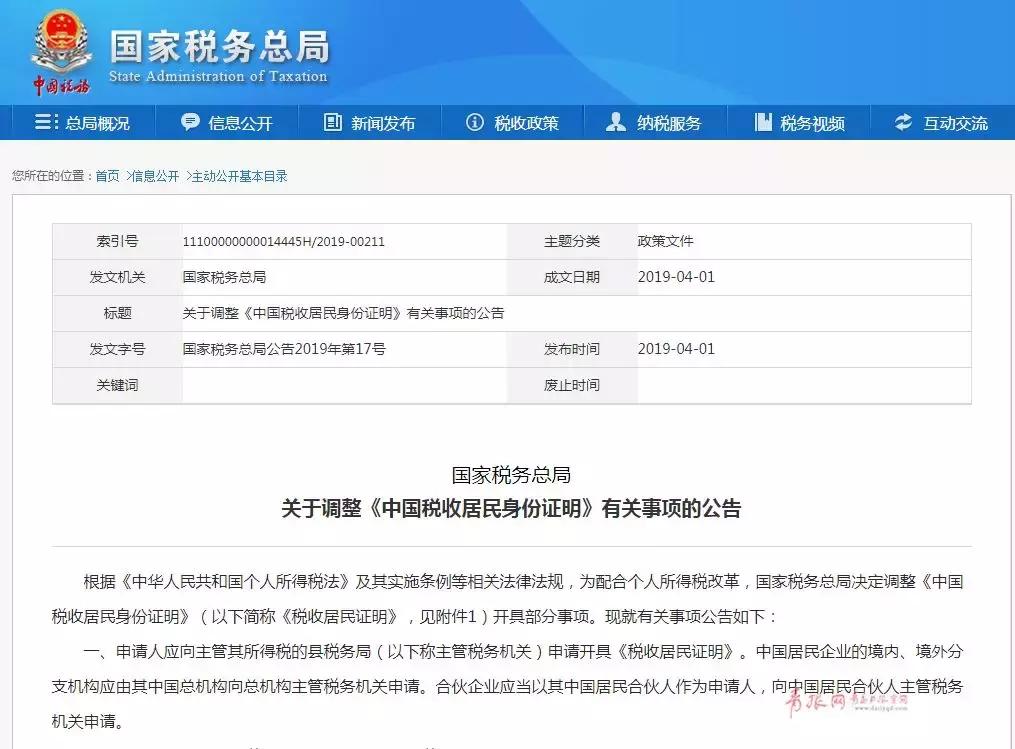Click the speech bubble icon on 信息公开

pos(190,121)
